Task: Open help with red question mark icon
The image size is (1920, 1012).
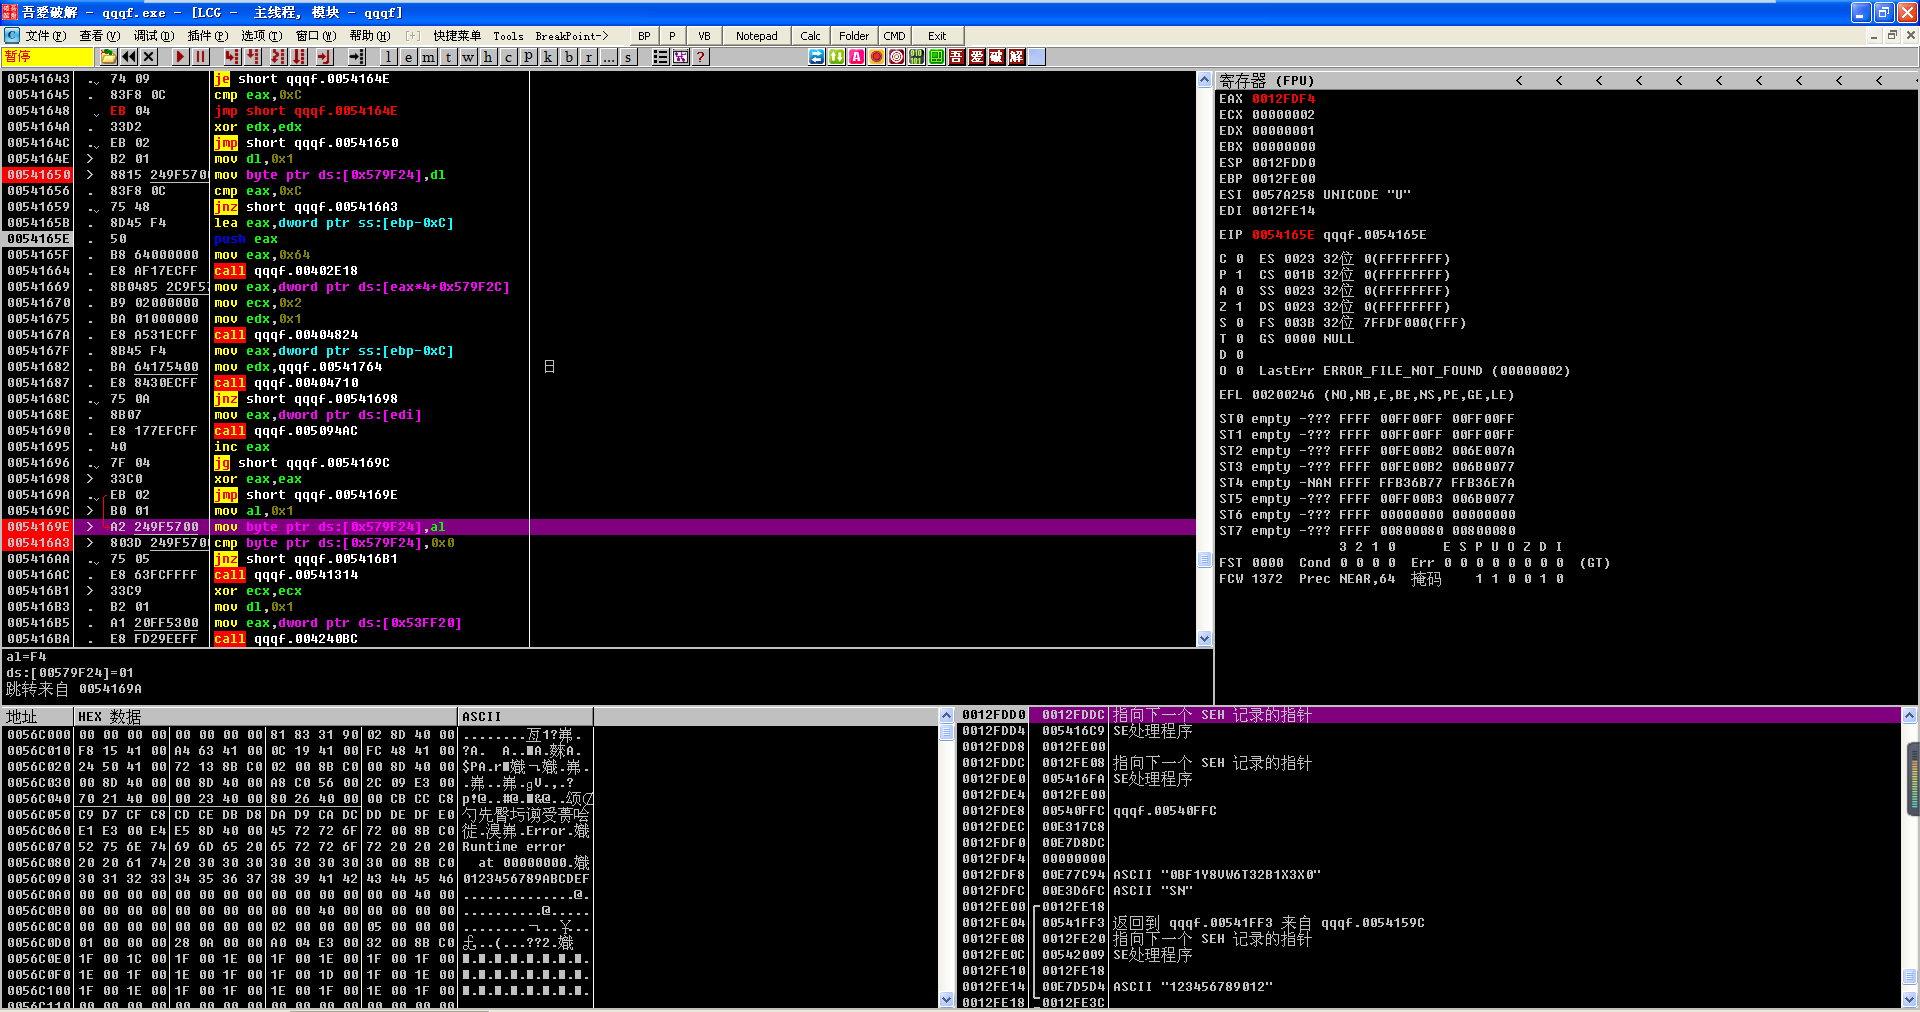Action: point(701,57)
